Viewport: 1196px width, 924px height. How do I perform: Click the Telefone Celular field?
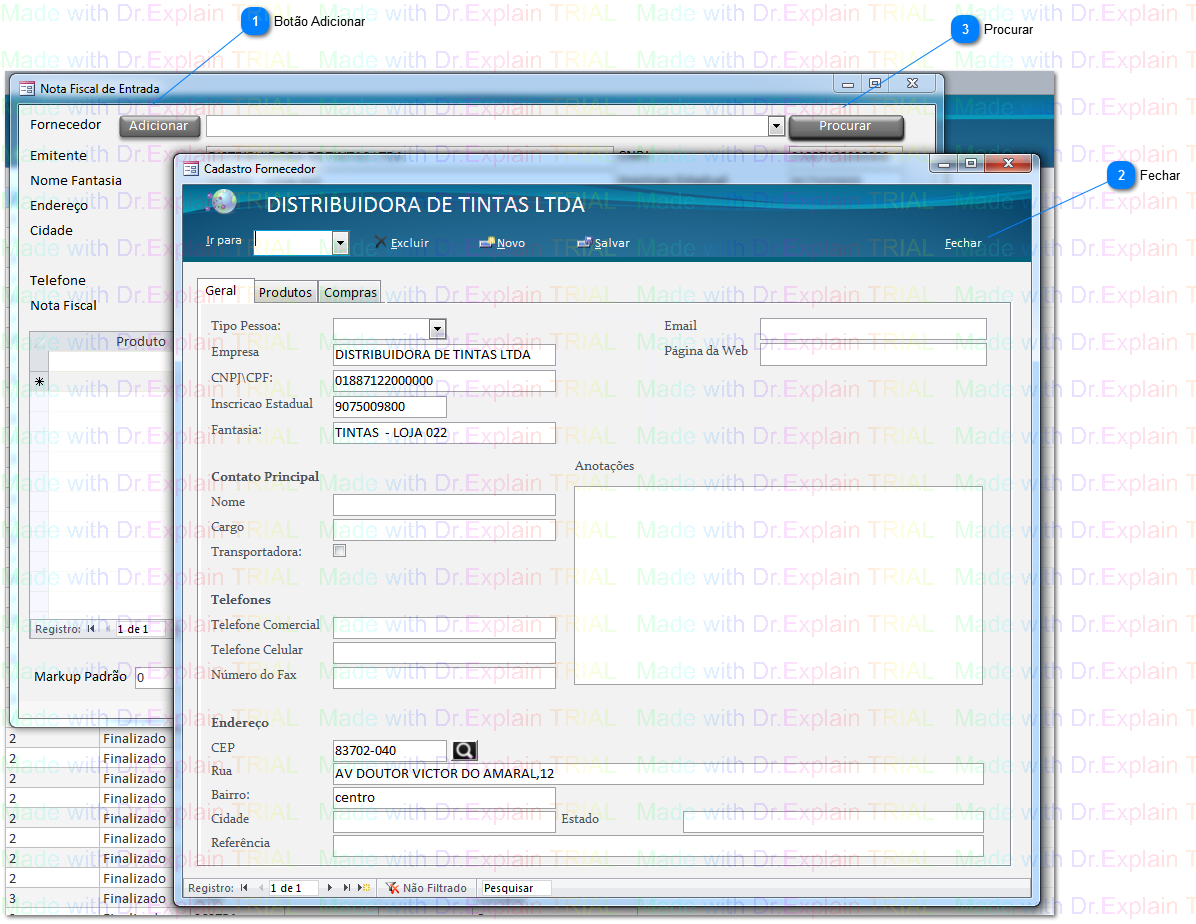[x=444, y=653]
